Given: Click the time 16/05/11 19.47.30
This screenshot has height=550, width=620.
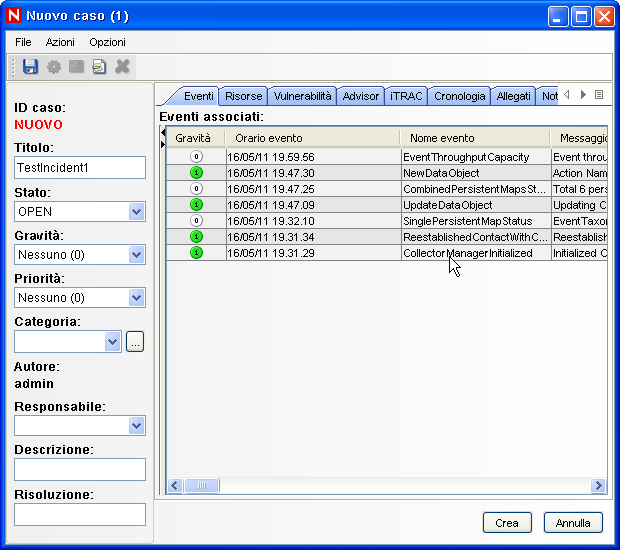Looking at the screenshot, I should pos(271,173).
